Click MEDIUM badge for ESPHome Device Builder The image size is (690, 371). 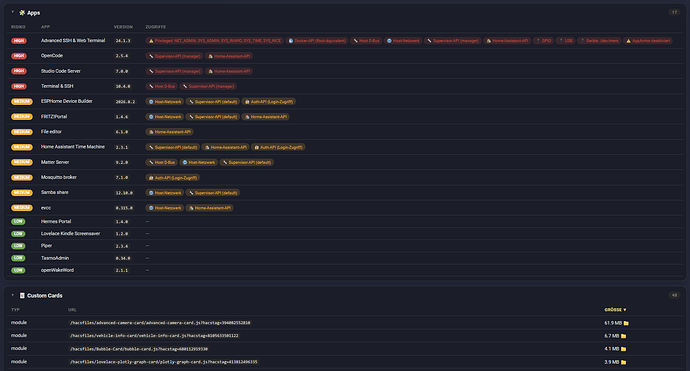pos(22,101)
